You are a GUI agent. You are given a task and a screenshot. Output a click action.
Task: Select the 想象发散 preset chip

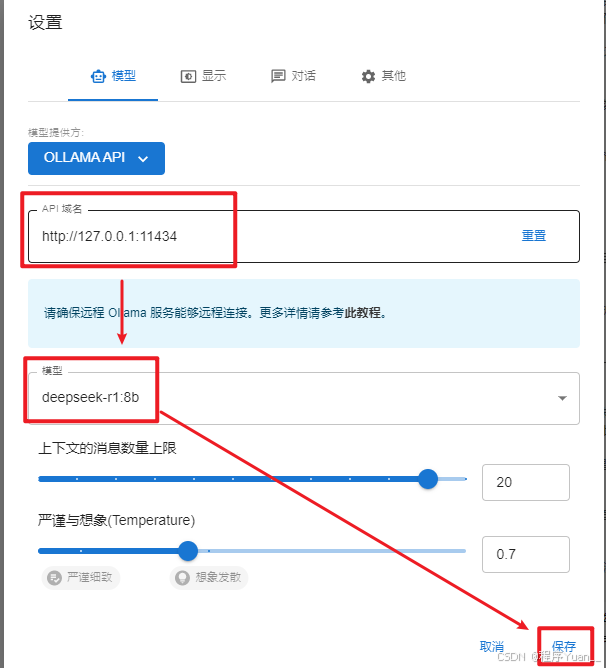[x=209, y=578]
